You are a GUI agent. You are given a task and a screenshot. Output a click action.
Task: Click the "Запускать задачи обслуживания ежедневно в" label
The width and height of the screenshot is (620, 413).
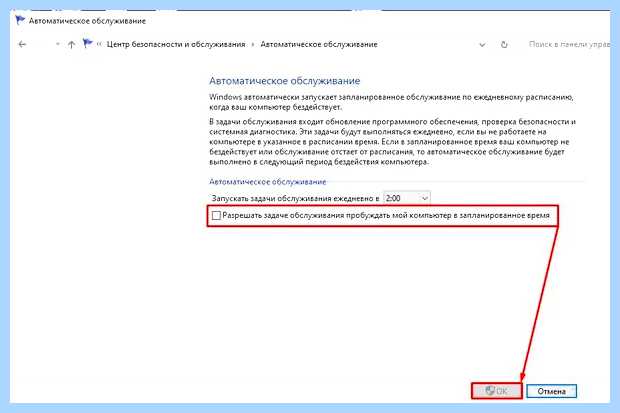pyautogui.click(x=295, y=198)
